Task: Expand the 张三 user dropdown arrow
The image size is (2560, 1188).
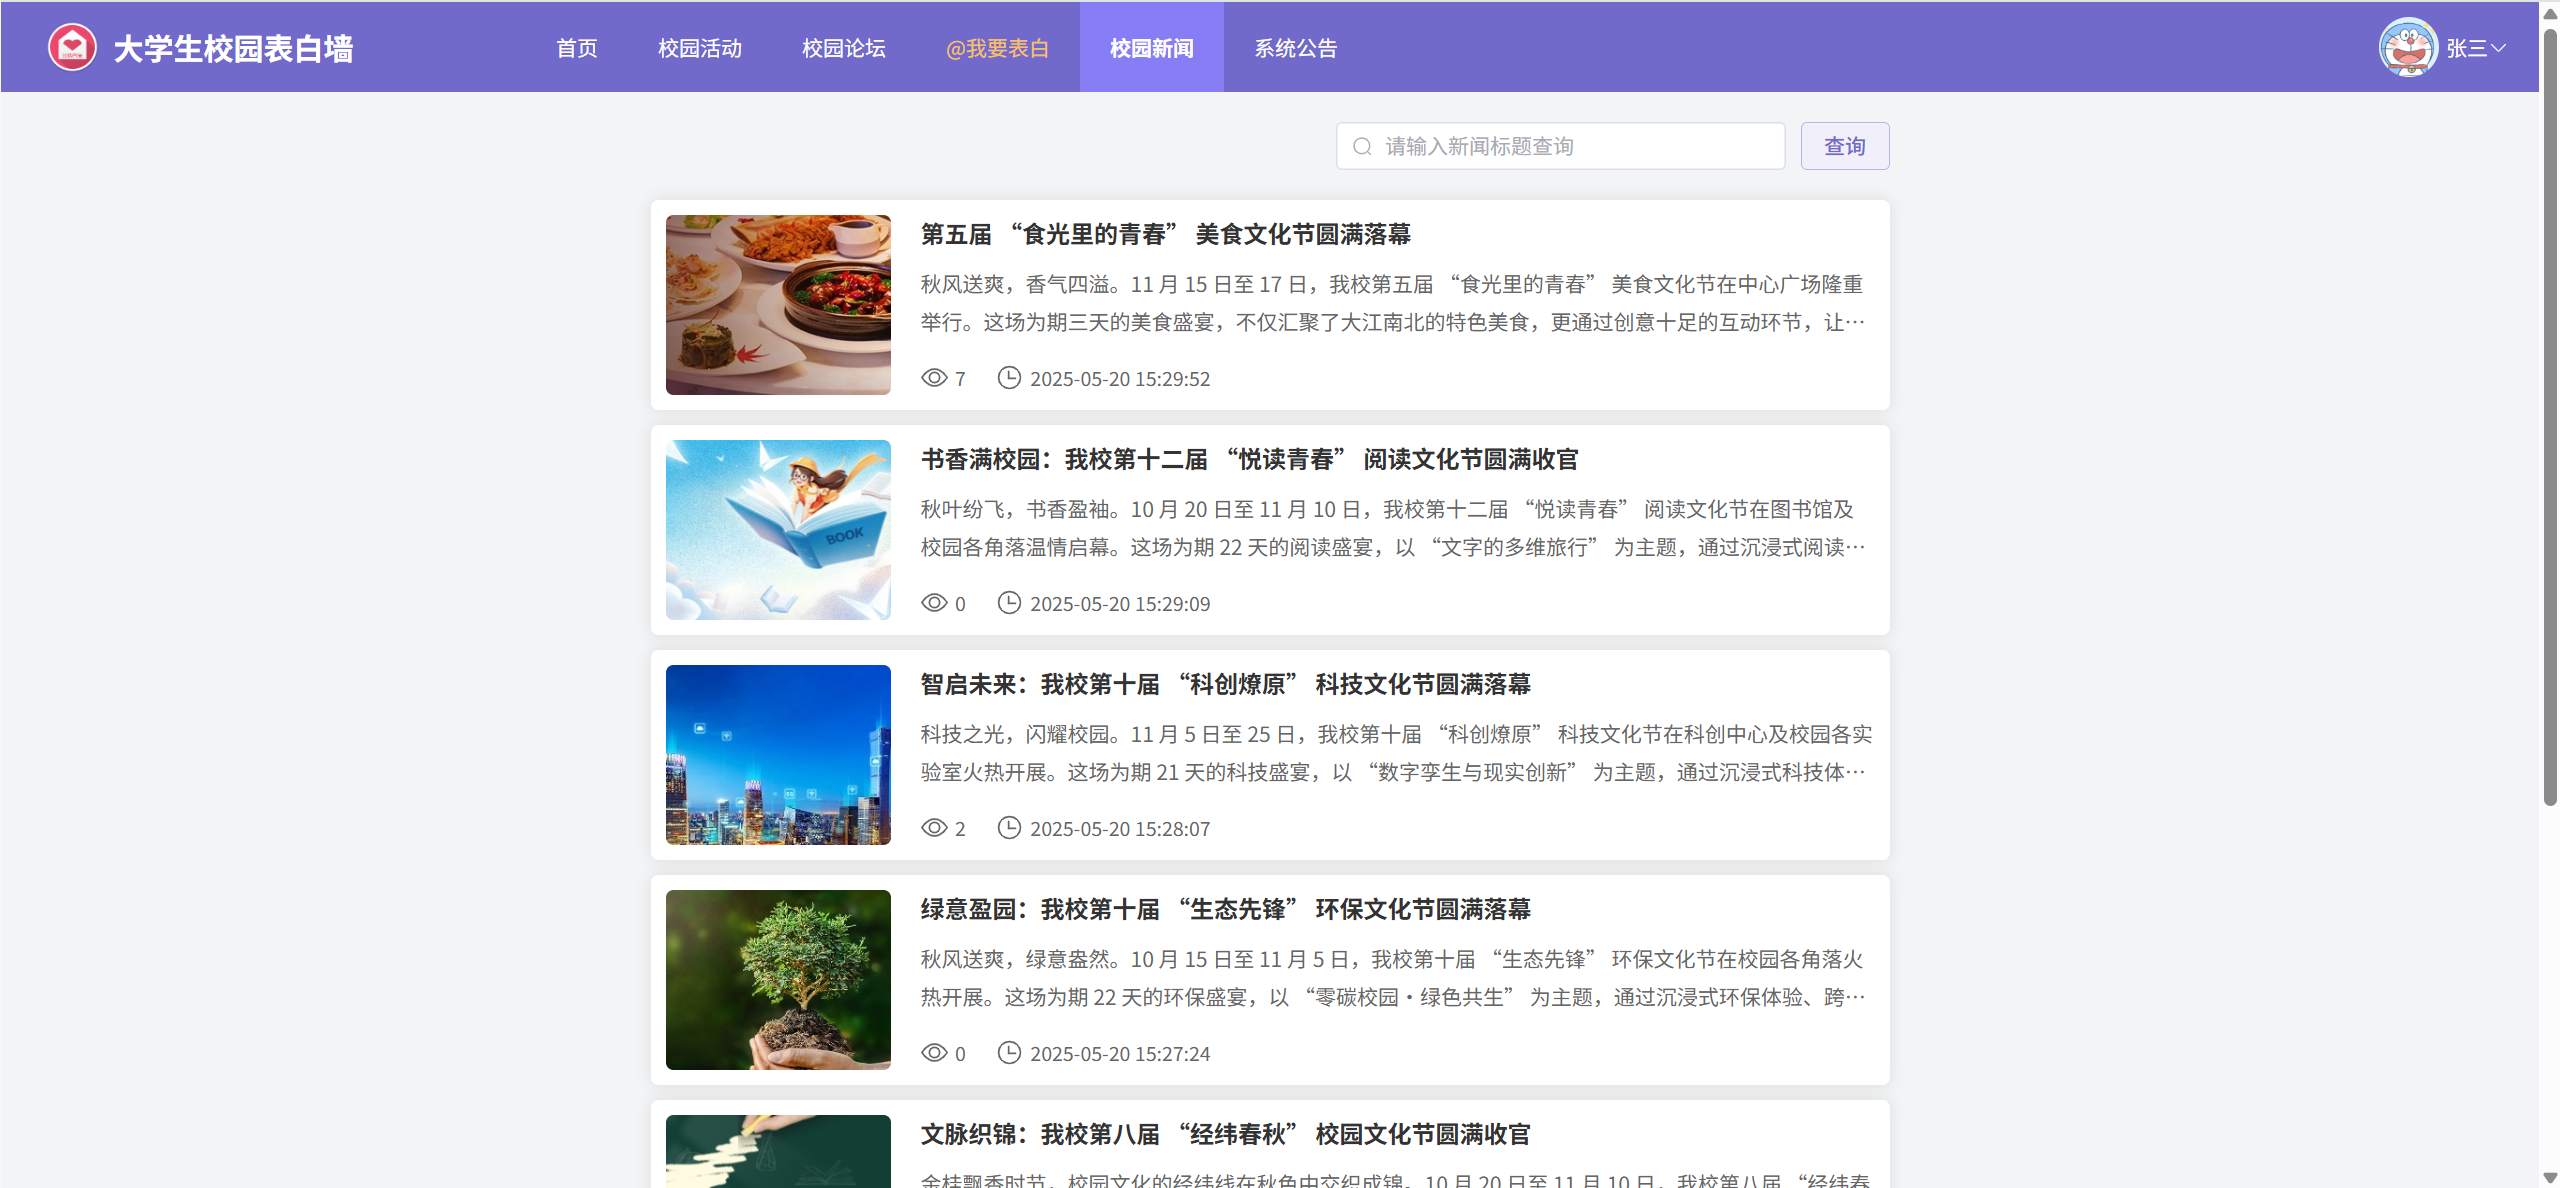Action: coord(2498,47)
